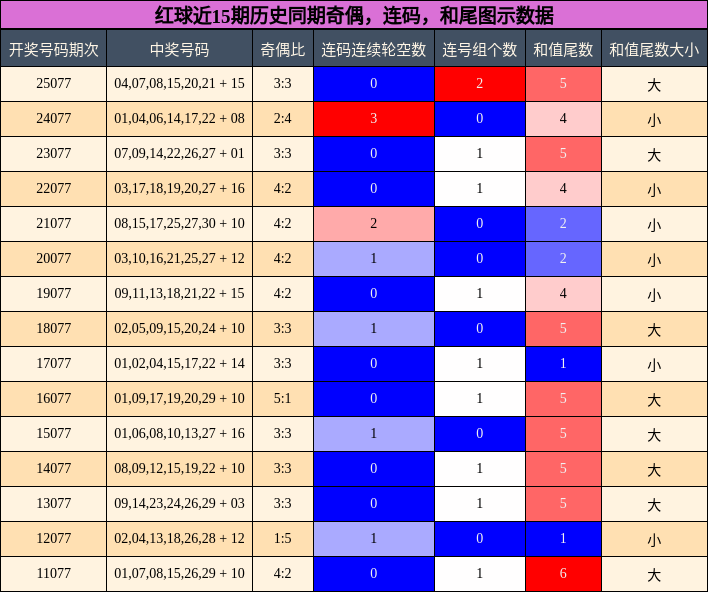Screen dimensions: 708x592
Task: Click the light-blue 1 连码轮空 cell in row 15077
Action: point(374,434)
